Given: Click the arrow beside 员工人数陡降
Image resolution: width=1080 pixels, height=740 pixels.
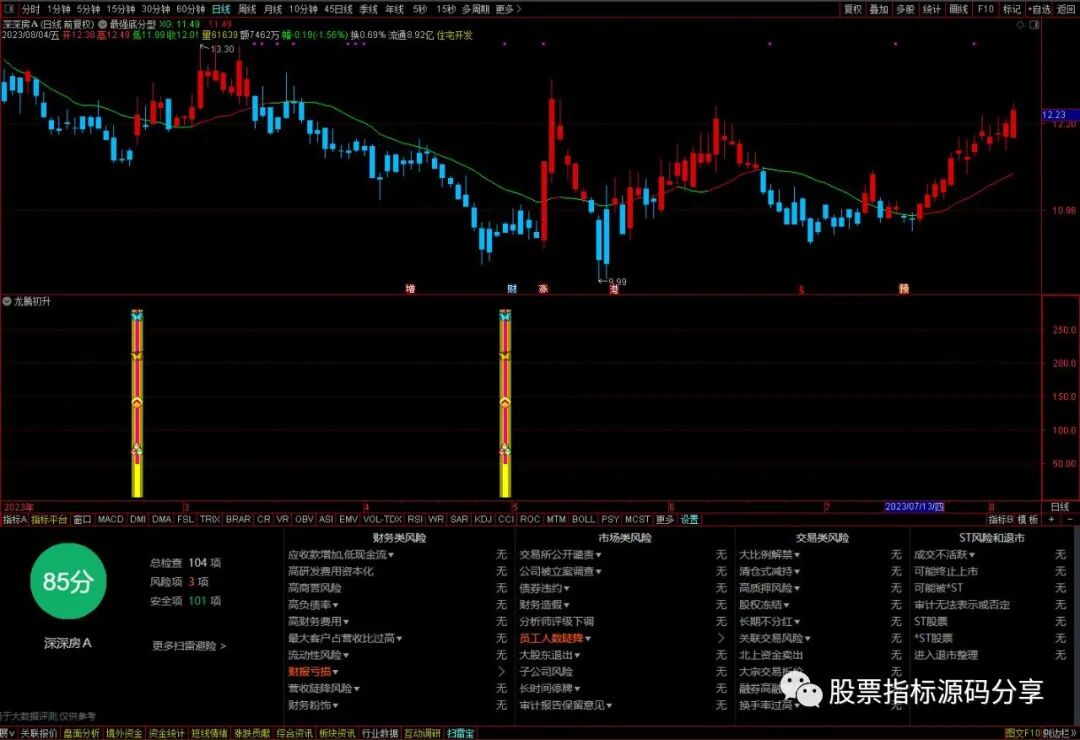Looking at the screenshot, I should point(721,638).
